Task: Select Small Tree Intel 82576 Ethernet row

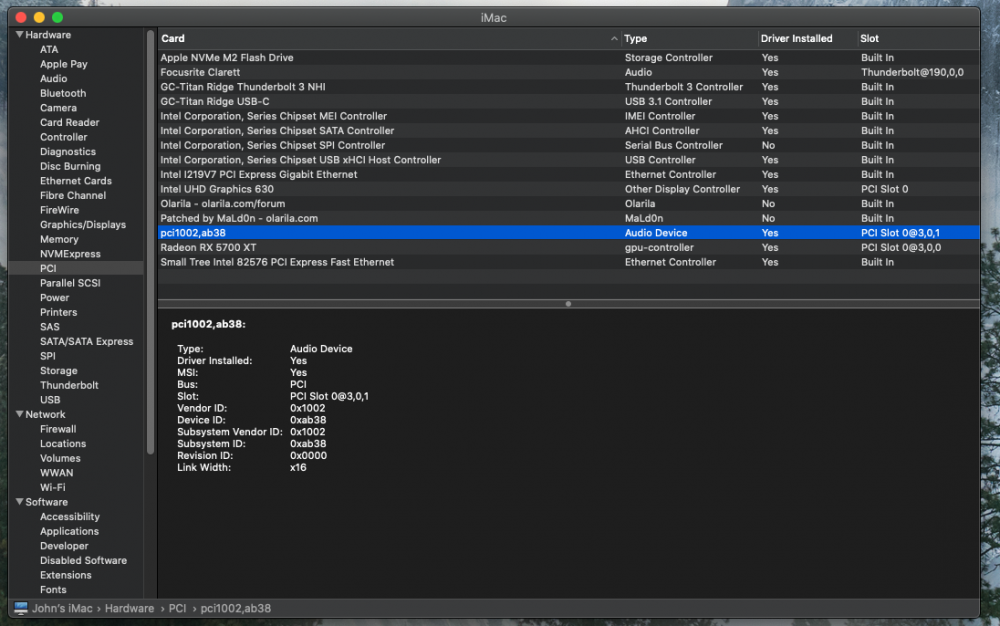Action: pyautogui.click(x=568, y=262)
